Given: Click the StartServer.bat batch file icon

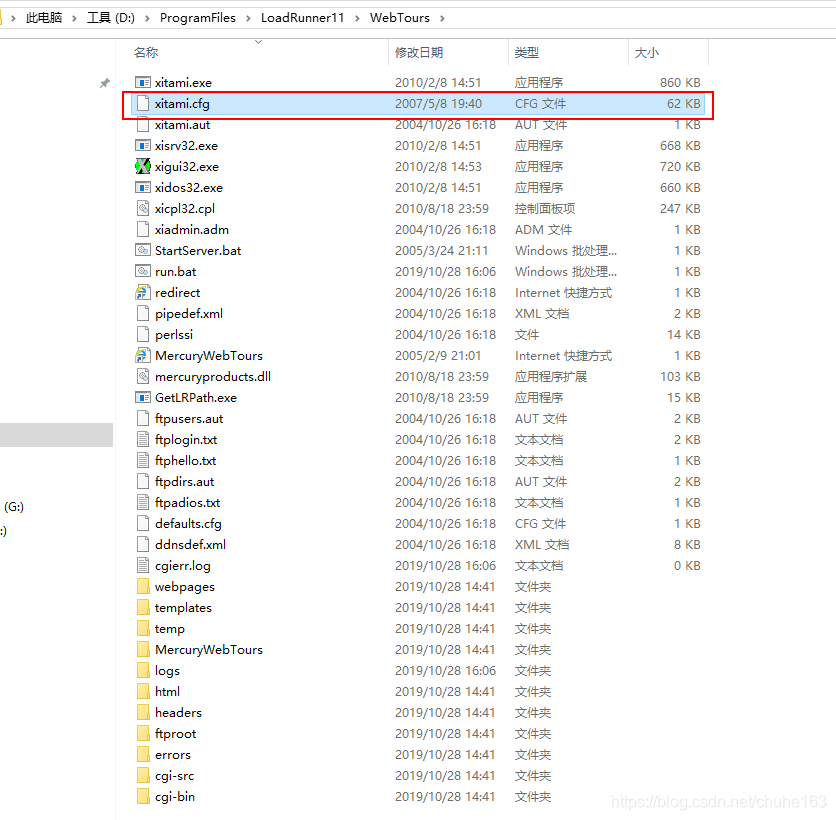Looking at the screenshot, I should [142, 251].
